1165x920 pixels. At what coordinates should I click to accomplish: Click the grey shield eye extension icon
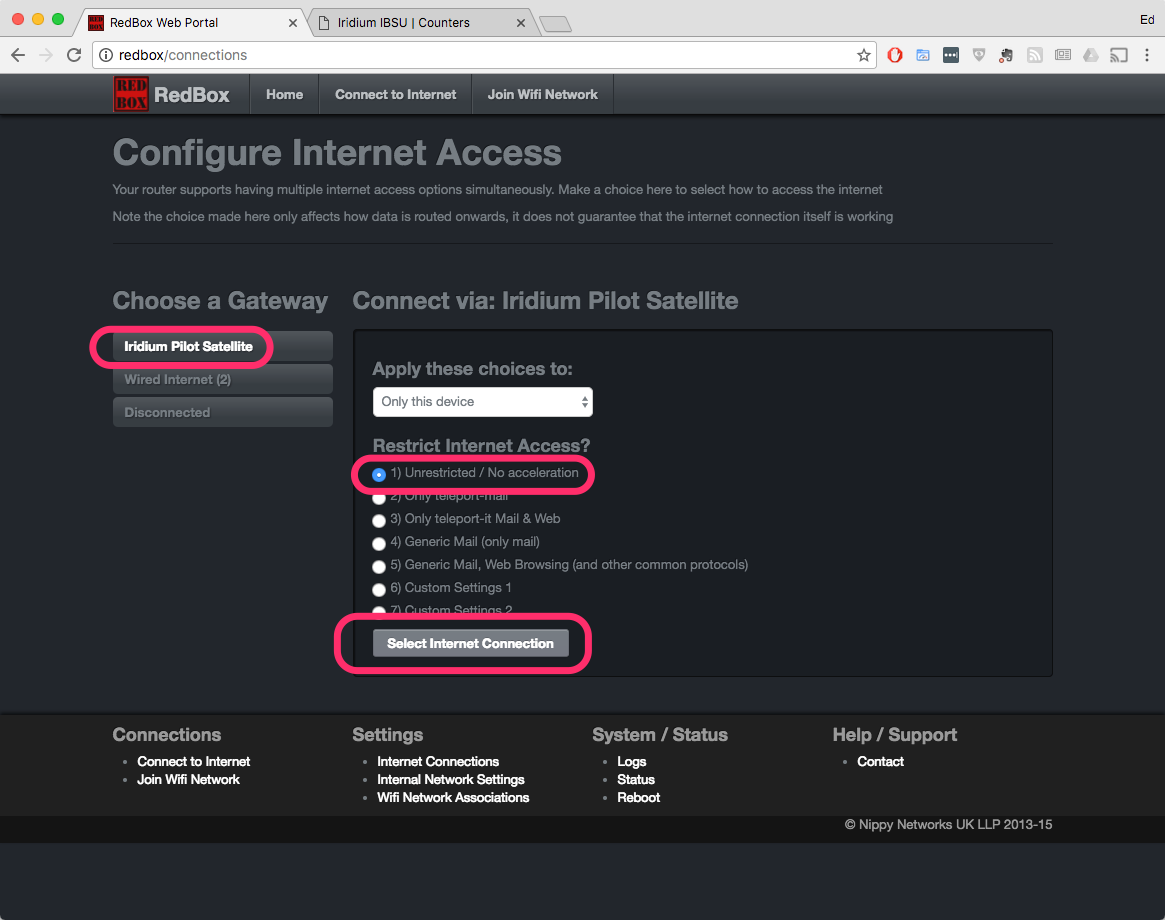[979, 55]
